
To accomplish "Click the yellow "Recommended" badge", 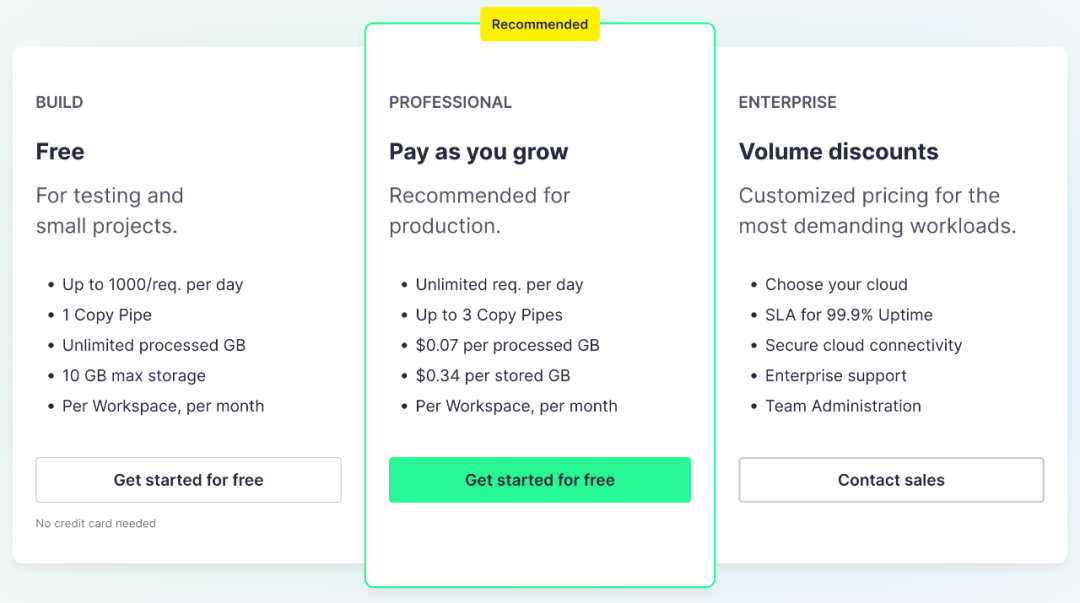I will point(540,25).
